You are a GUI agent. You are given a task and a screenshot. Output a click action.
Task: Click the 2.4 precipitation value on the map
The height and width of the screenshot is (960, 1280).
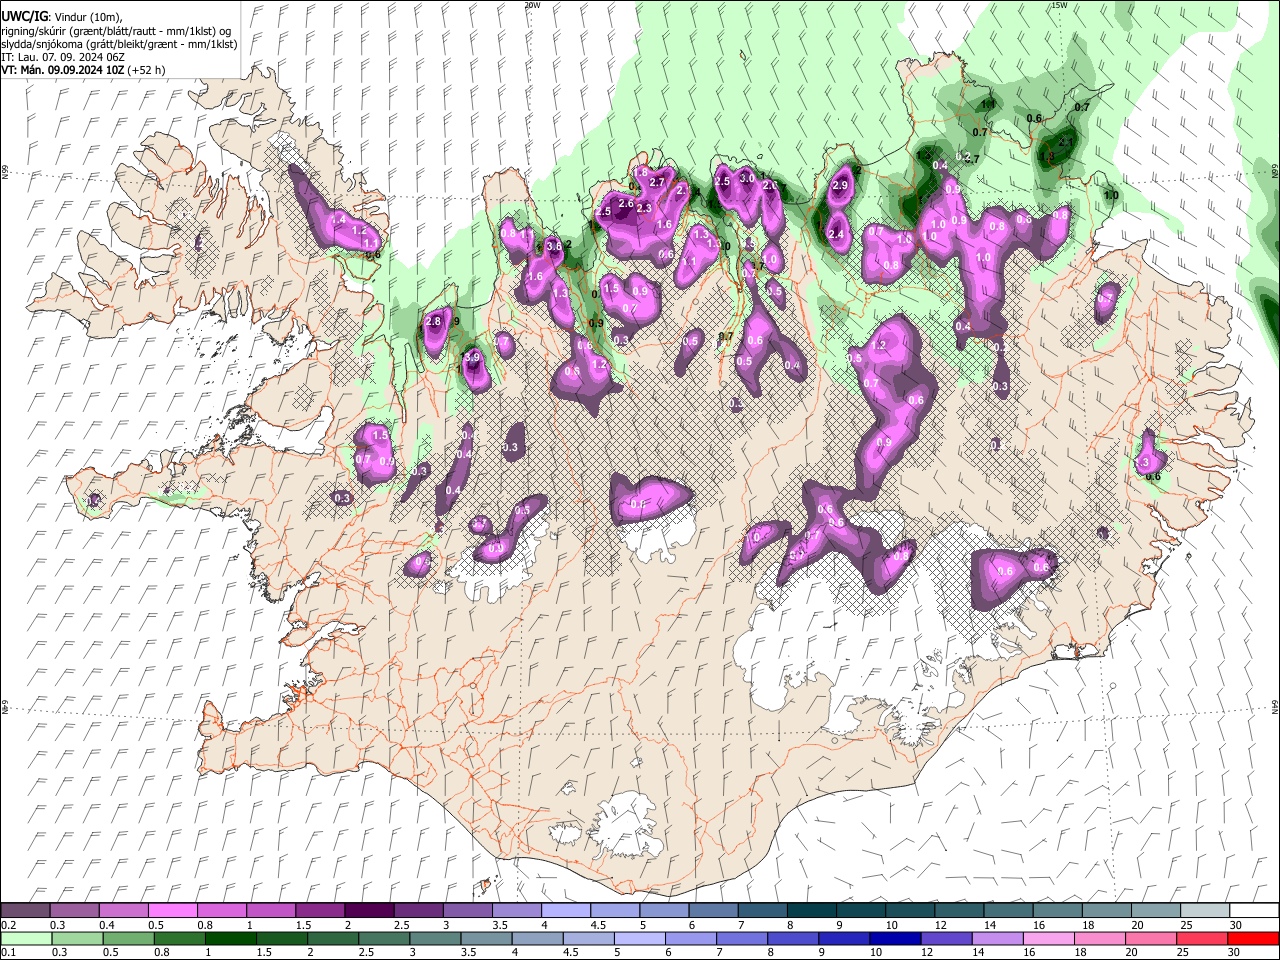836,235
